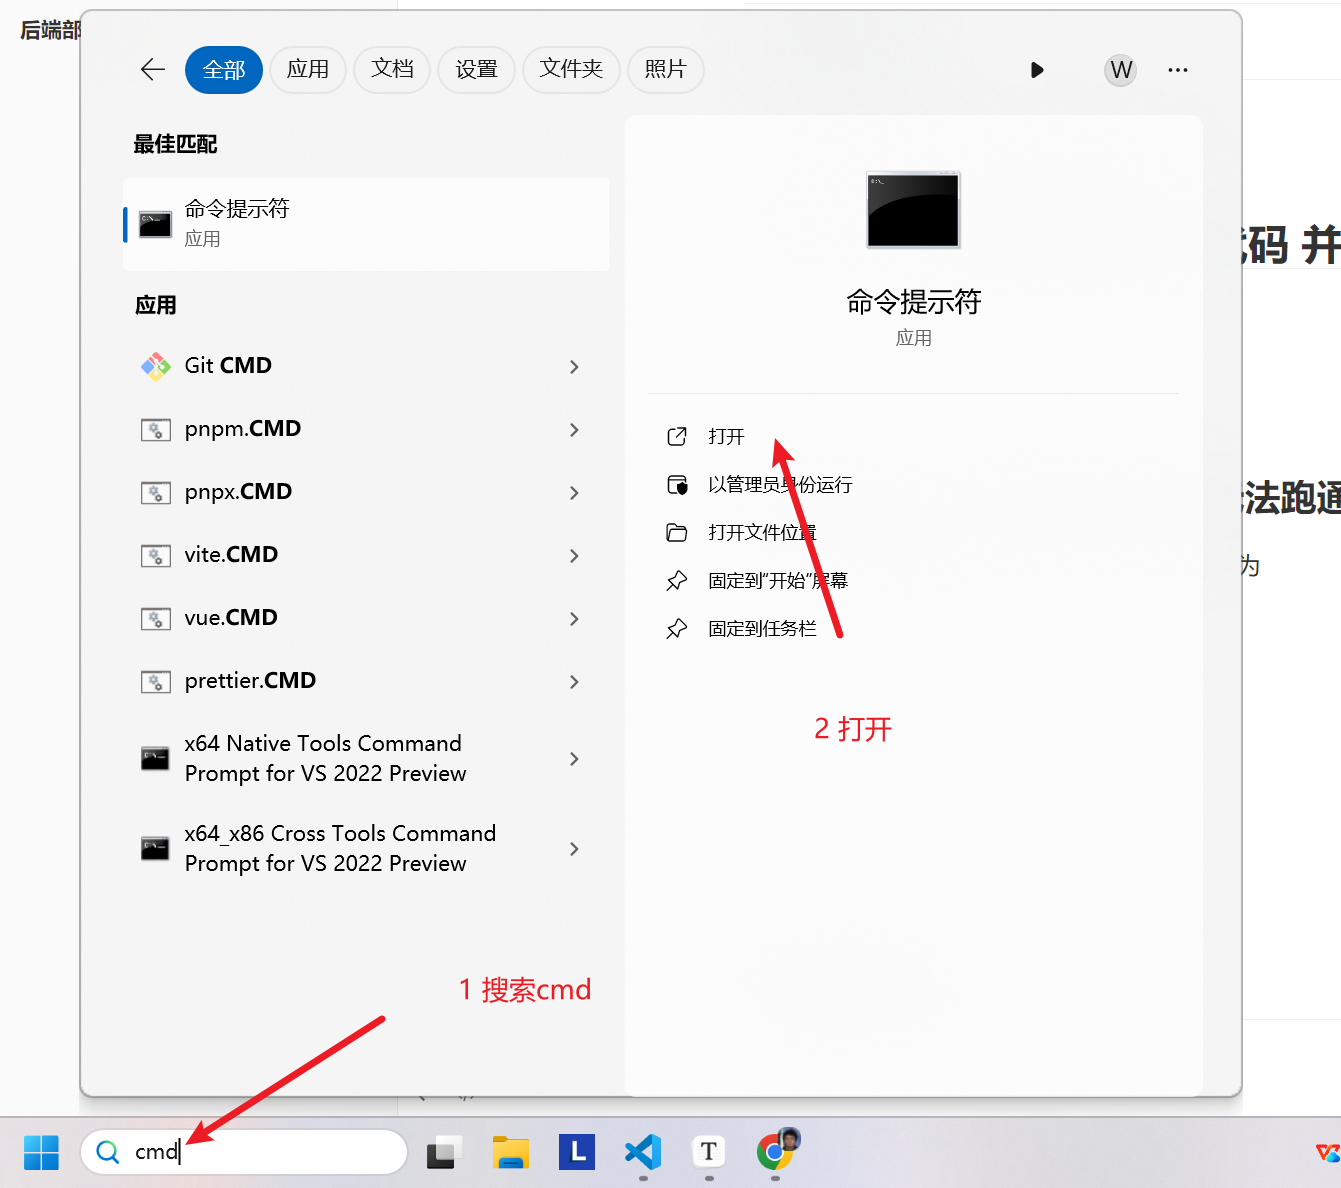Viewport: 1341px width, 1188px height.
Task: Switch to the 文档 filter tab
Action: [392, 70]
